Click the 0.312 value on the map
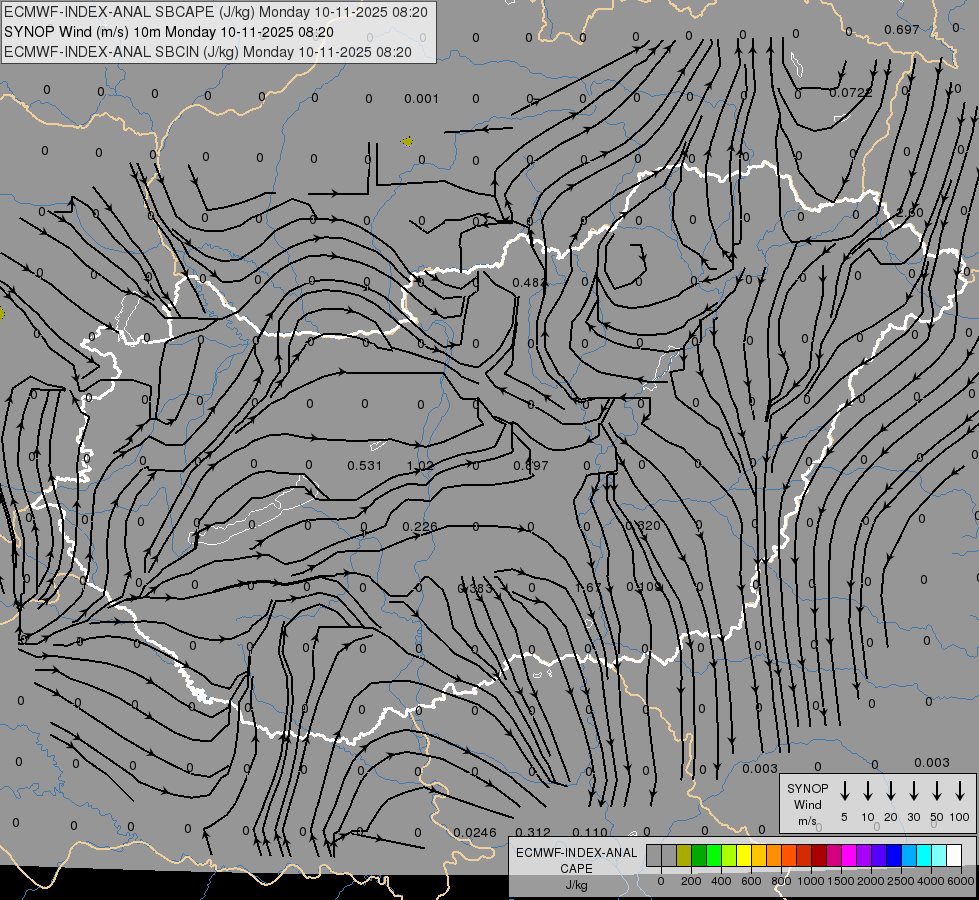Viewport: 979px width, 900px height. click(534, 833)
